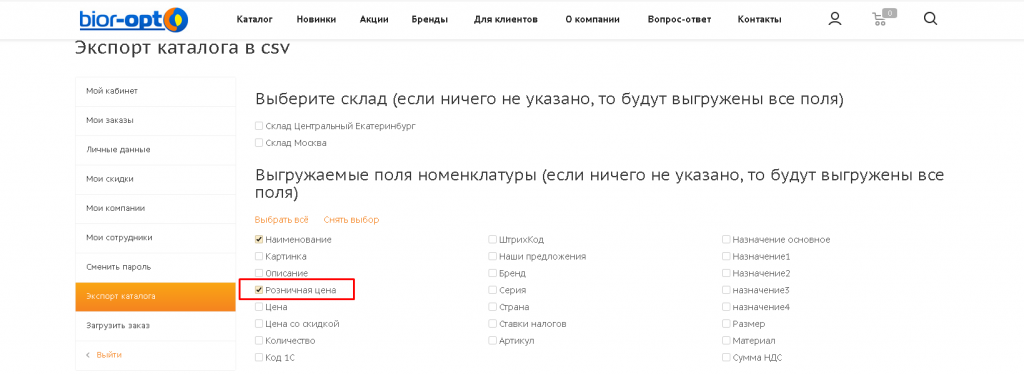This screenshot has width=1024, height=375.
Task: Click Выбрать всё link
Action: 281,220
